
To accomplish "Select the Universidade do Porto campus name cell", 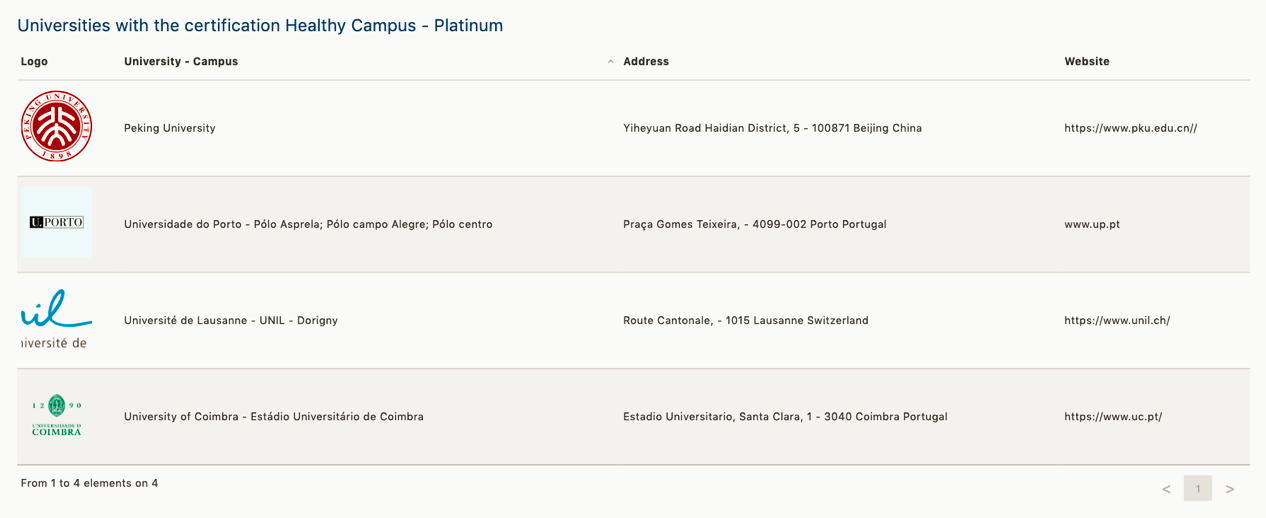I will 308,224.
